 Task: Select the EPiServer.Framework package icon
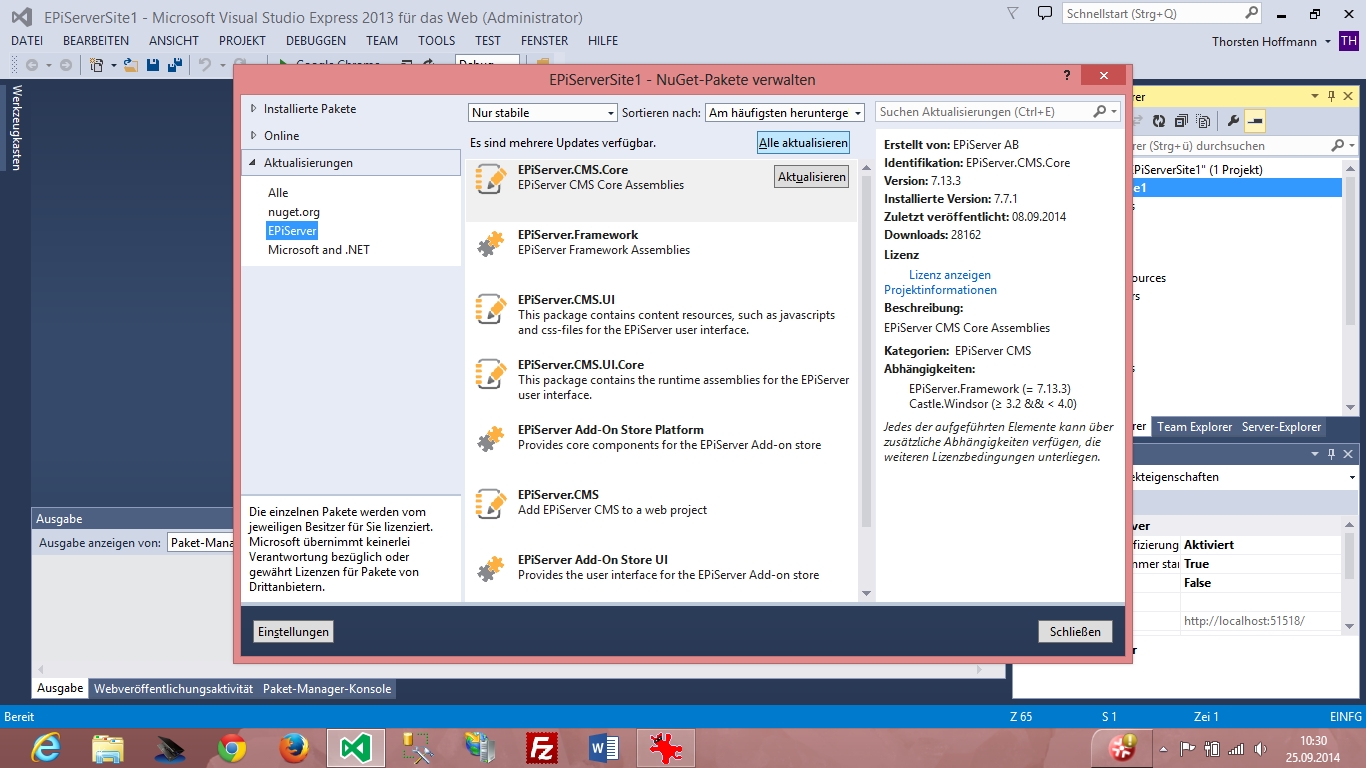coord(491,243)
